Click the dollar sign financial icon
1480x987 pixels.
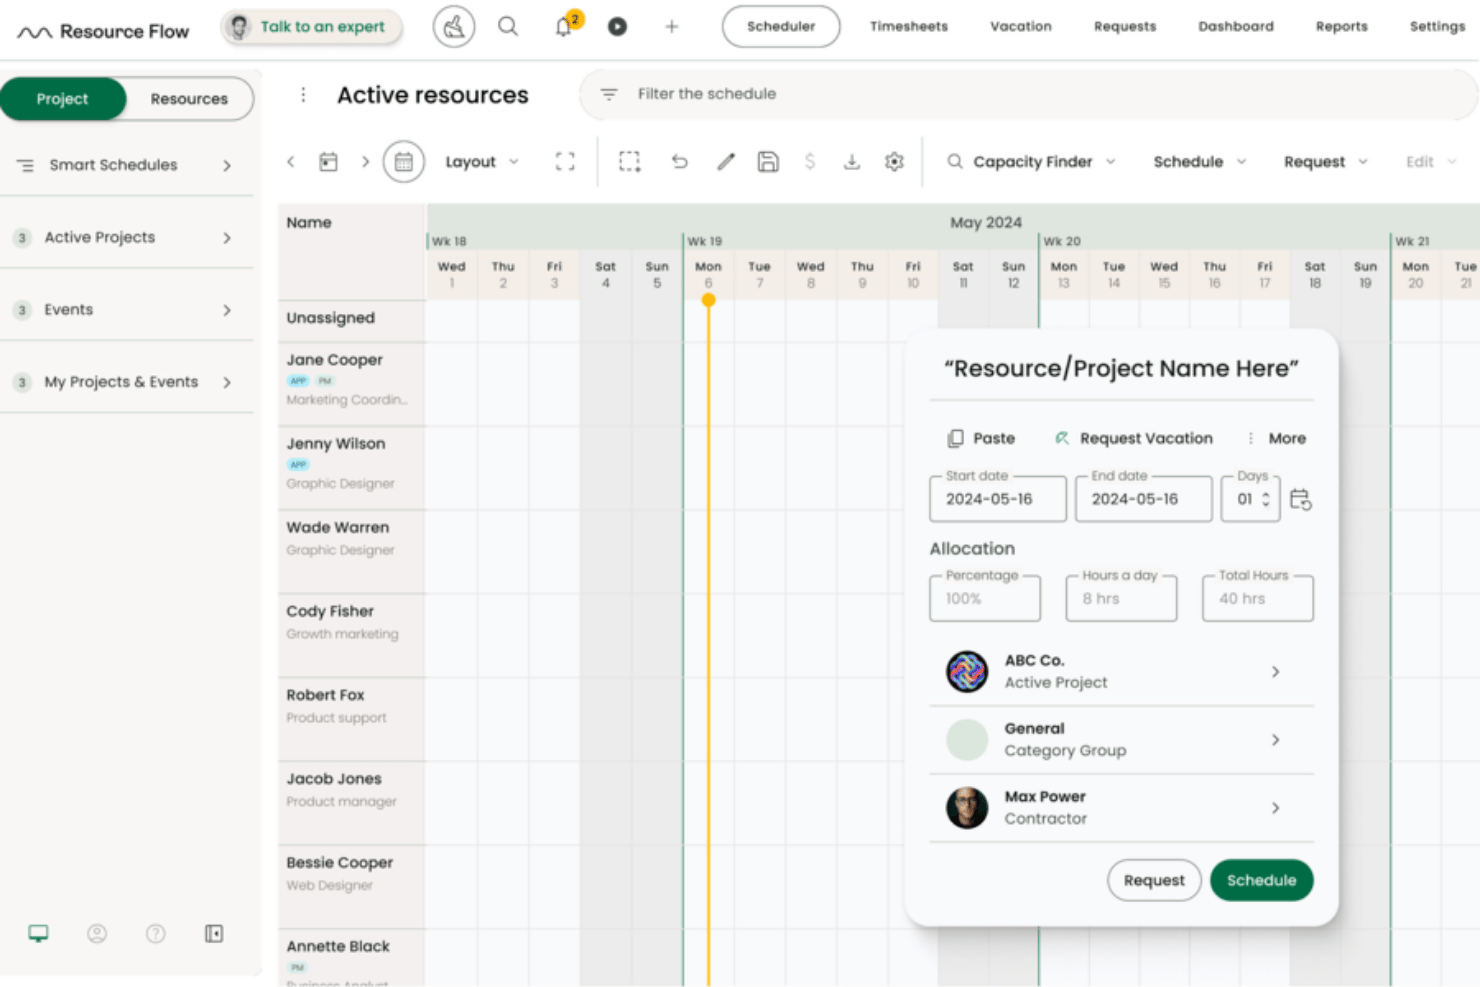(x=810, y=161)
